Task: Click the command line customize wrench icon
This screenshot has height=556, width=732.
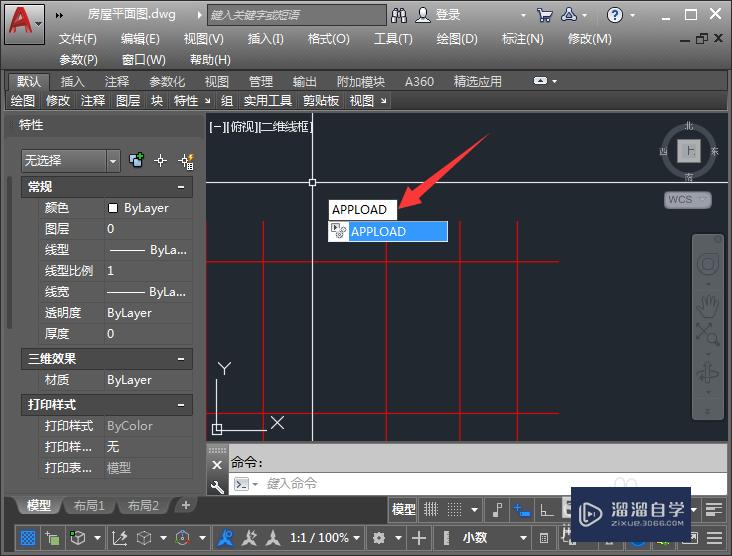Action: tap(217, 487)
